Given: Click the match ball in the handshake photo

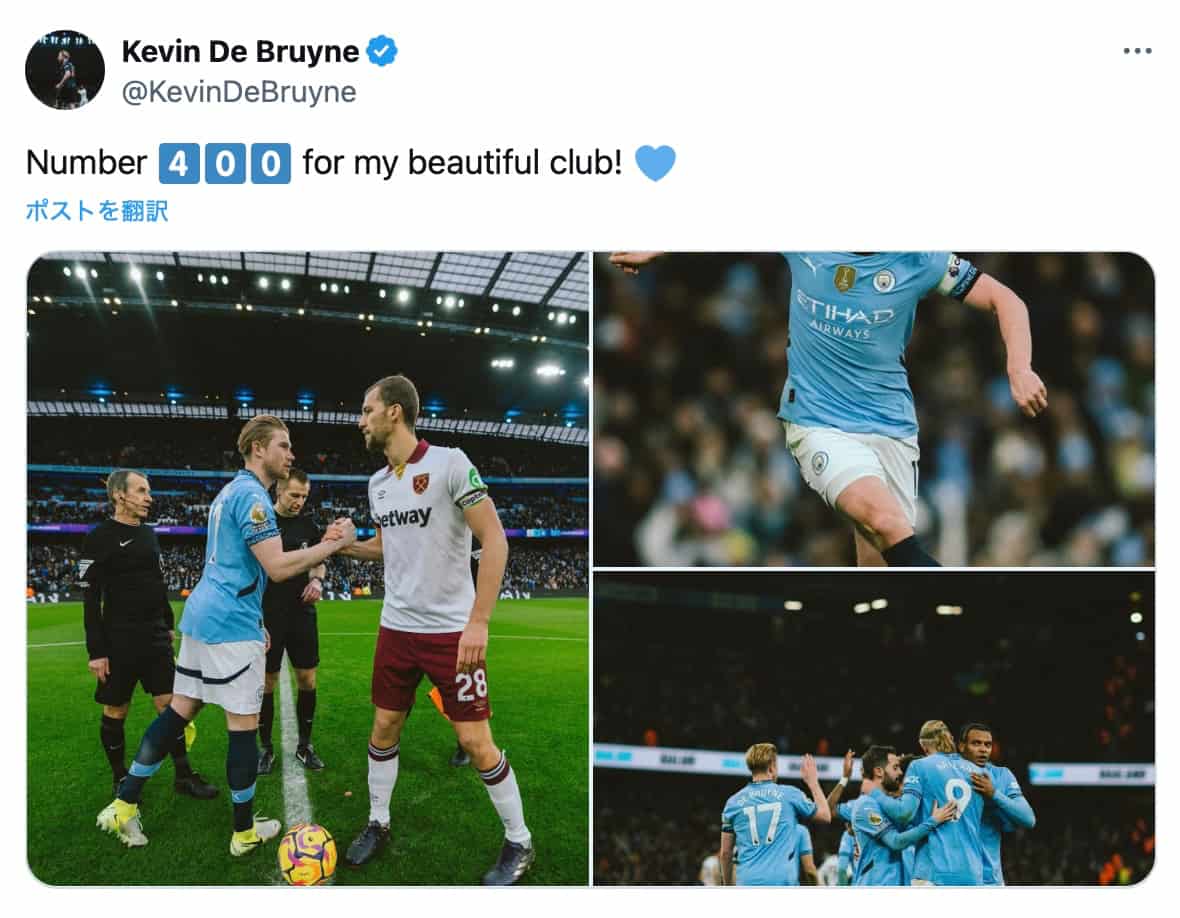Looking at the screenshot, I should click(x=306, y=854).
